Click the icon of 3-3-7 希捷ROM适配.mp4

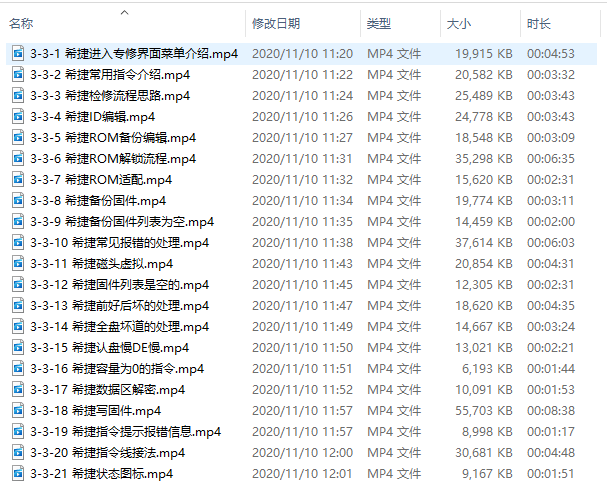[18, 180]
